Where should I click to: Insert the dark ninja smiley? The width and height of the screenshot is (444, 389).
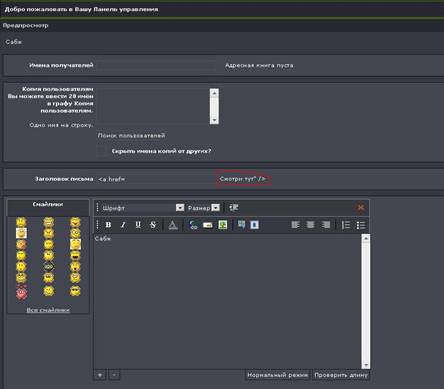49,267
